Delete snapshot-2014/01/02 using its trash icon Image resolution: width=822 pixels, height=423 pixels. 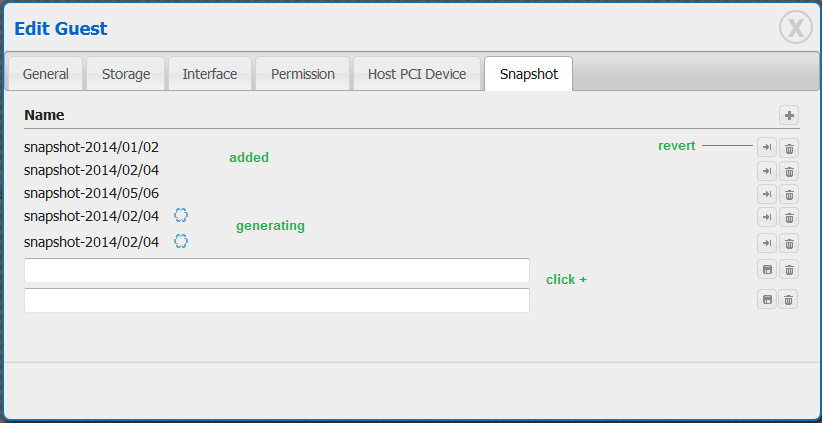[789, 148]
